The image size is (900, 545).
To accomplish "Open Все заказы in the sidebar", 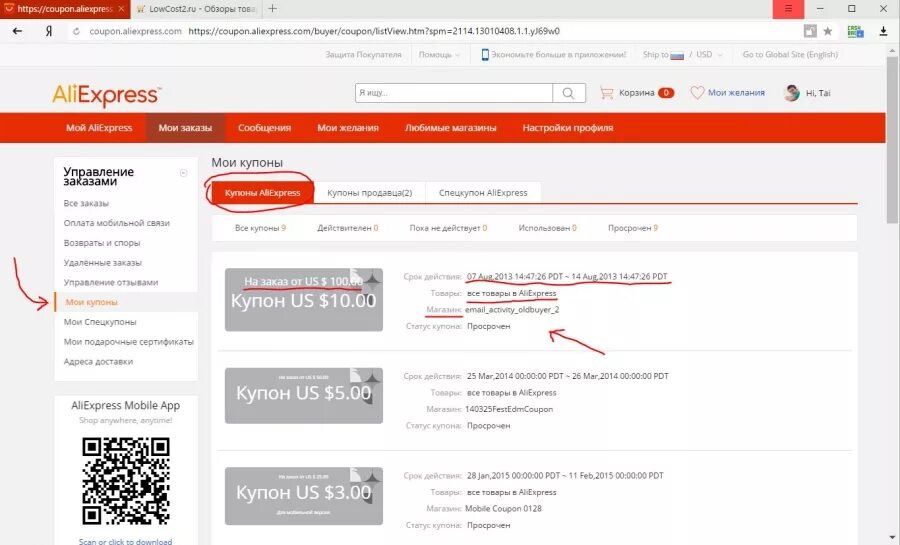I will (x=86, y=203).
